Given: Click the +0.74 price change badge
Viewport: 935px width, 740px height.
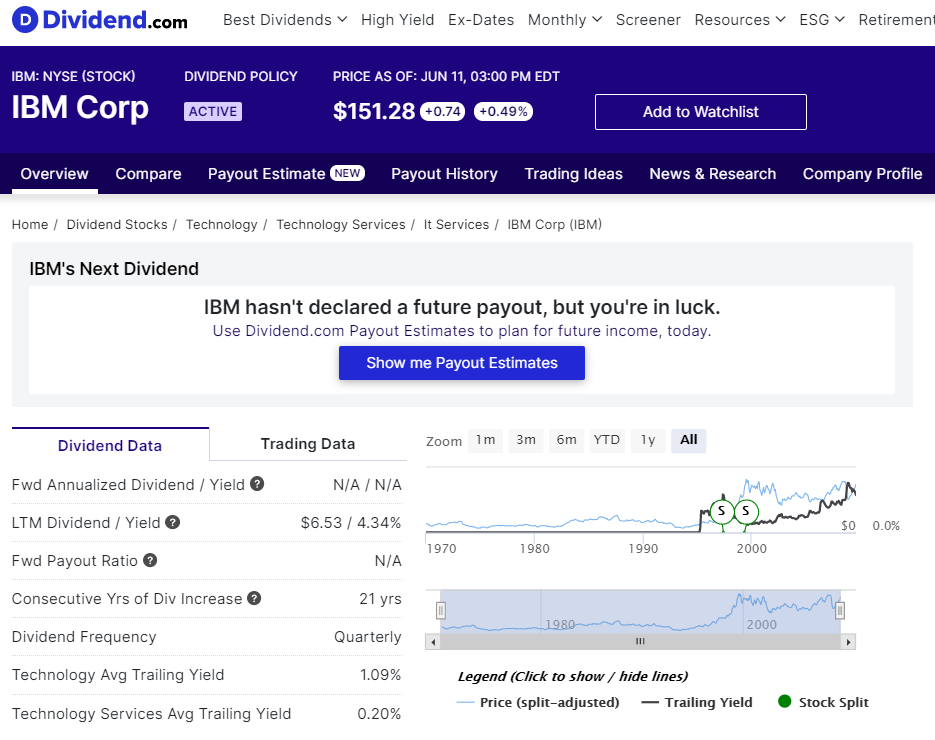Looking at the screenshot, I should coord(443,112).
